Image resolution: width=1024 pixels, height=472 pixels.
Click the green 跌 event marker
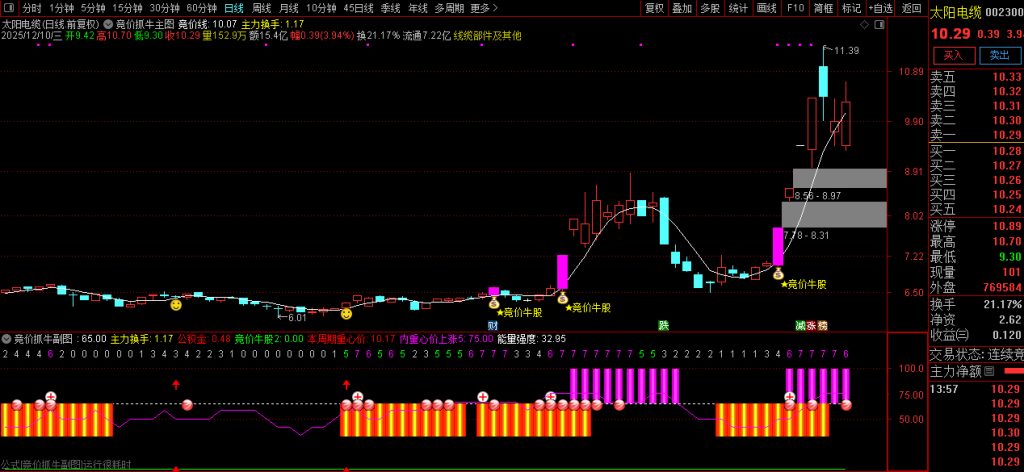(664, 325)
